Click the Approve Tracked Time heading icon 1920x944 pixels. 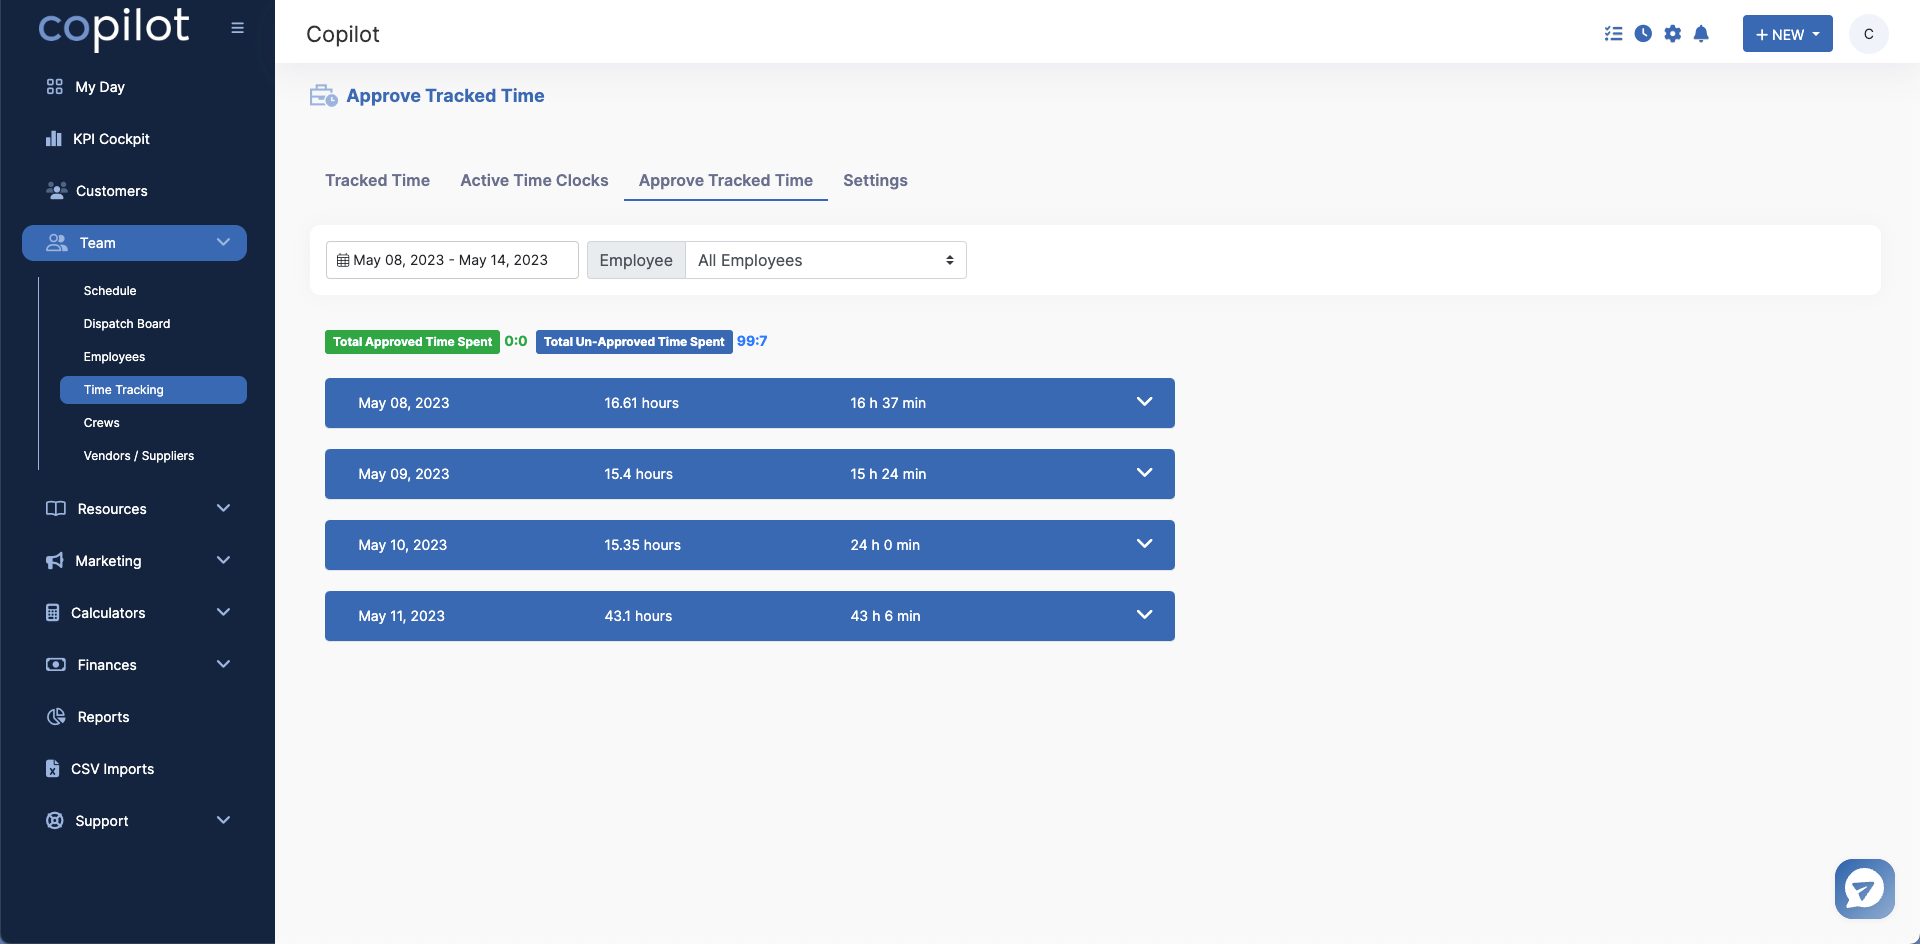tap(323, 96)
